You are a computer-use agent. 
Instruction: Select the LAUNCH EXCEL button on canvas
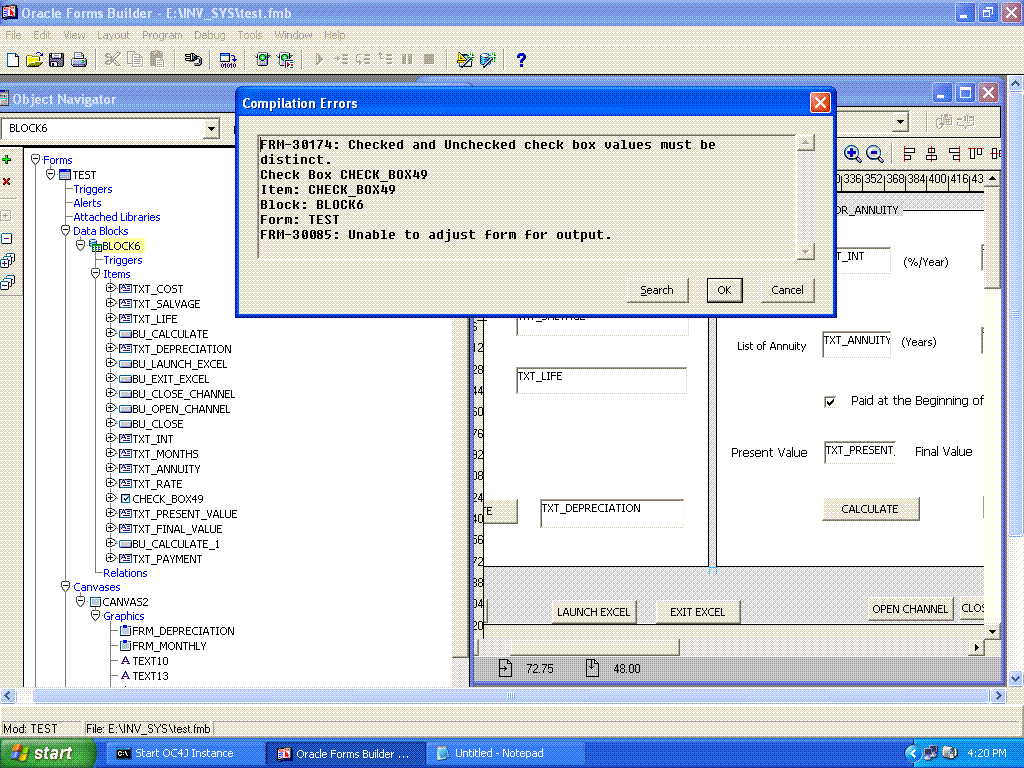pos(594,612)
